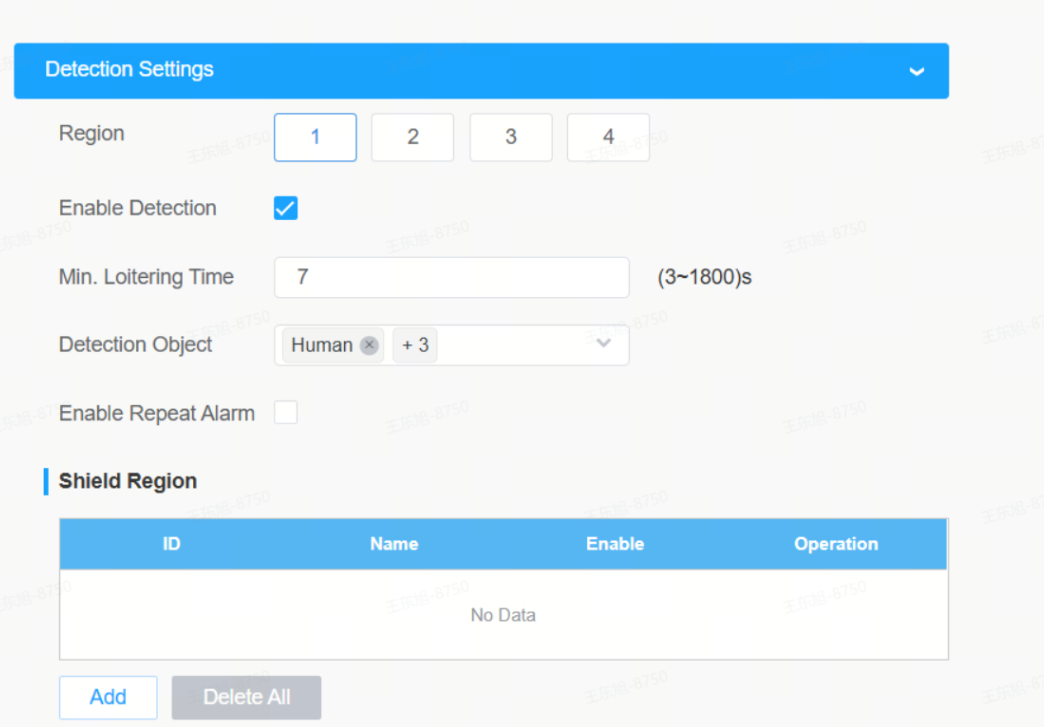Click the Delete All button

246,697
